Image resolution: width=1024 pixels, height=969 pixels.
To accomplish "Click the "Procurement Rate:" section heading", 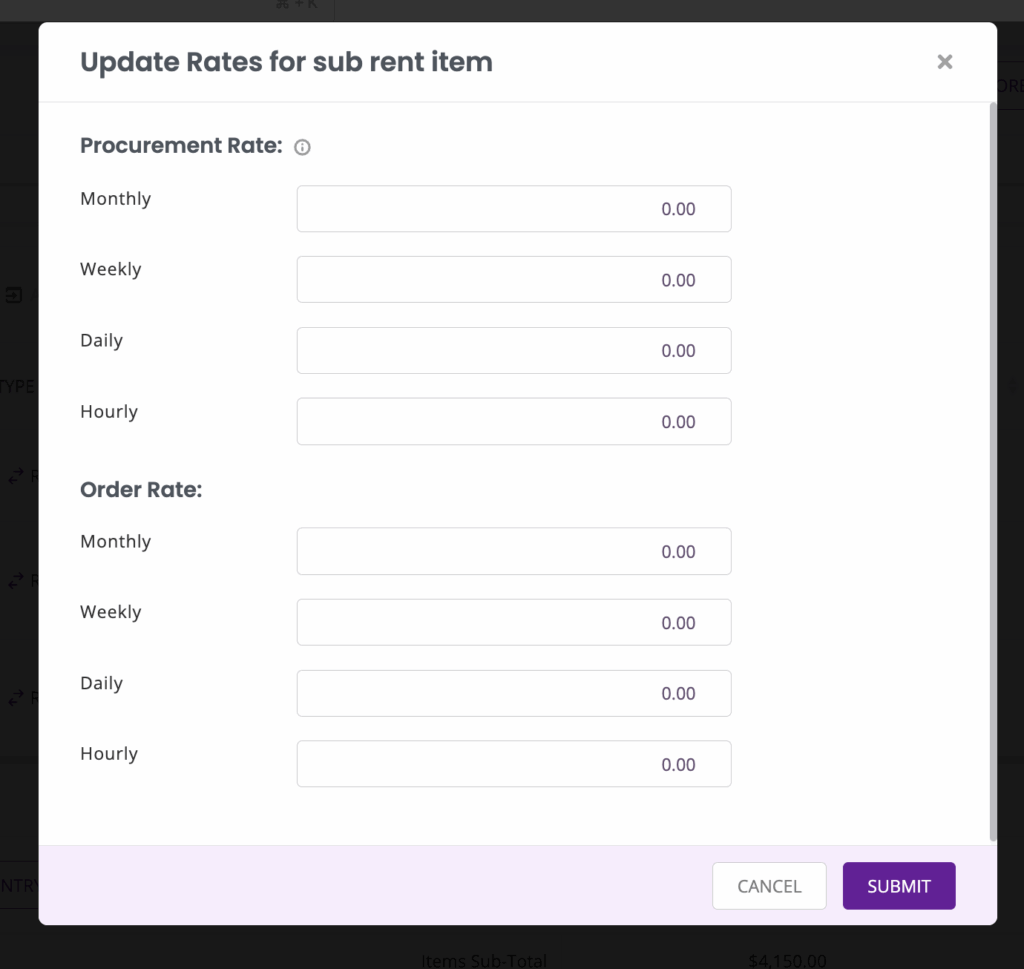I will (x=181, y=146).
